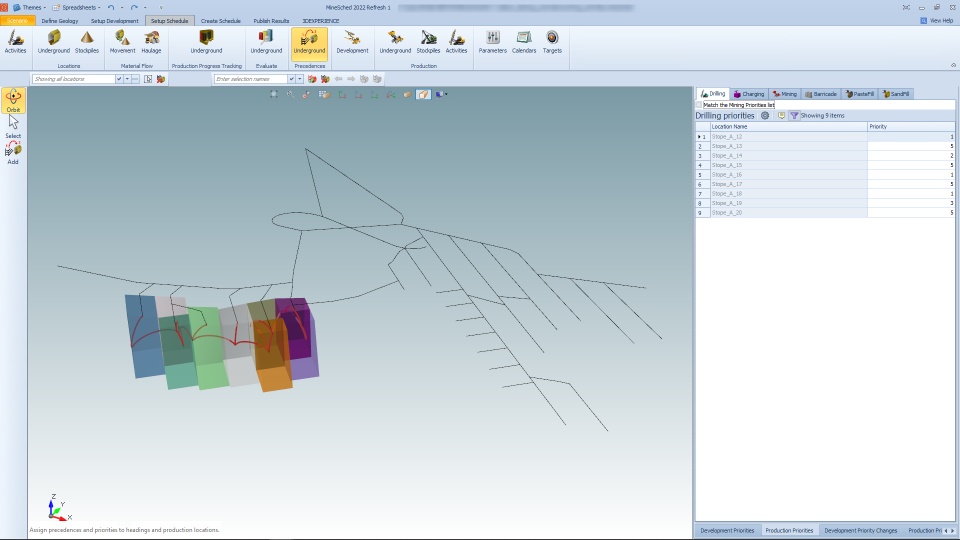Switch to the Mining priorities tab
This screenshot has width=960, height=540.
tap(785, 94)
